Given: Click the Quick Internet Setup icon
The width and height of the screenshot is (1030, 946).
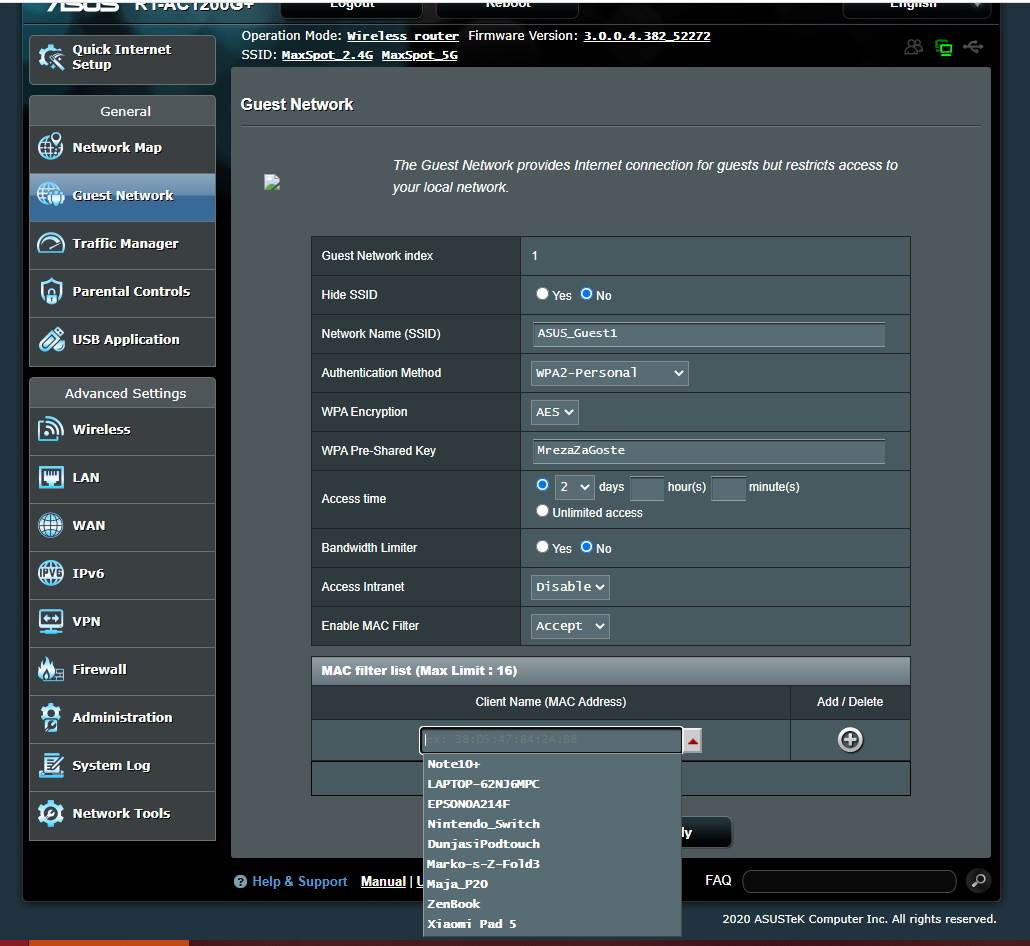Looking at the screenshot, I should [51, 58].
